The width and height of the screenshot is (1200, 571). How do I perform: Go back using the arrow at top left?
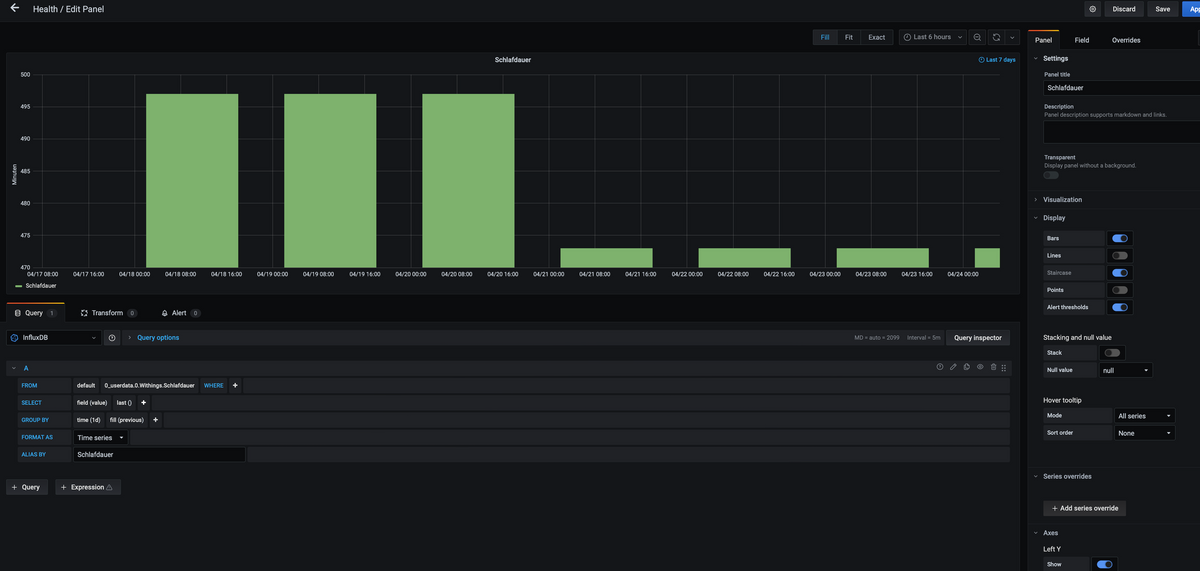[14, 8]
